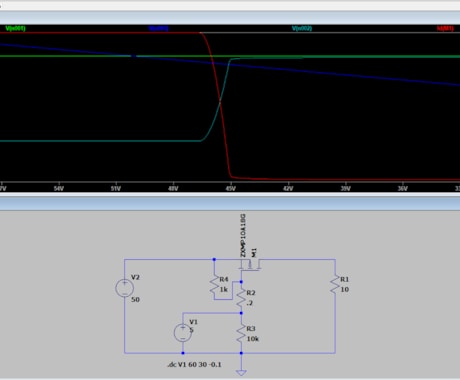Click the V1 voltage source symbol
The image size is (460, 380).
(x=183, y=333)
